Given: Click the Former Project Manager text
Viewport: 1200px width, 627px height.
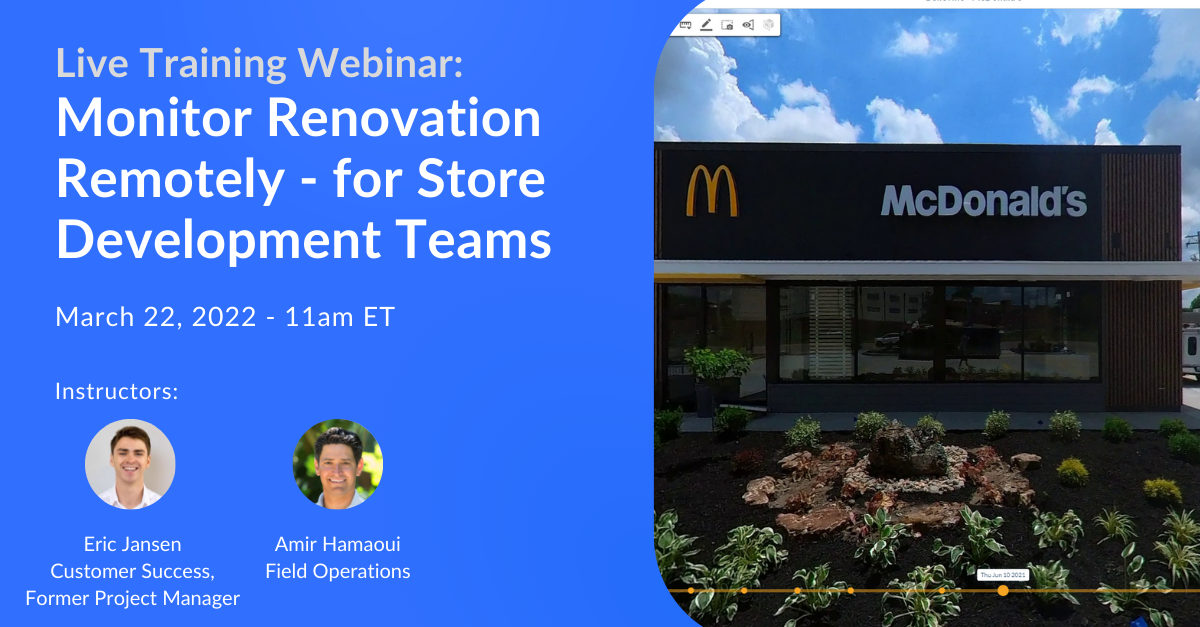Looking at the screenshot, I should click(132, 599).
